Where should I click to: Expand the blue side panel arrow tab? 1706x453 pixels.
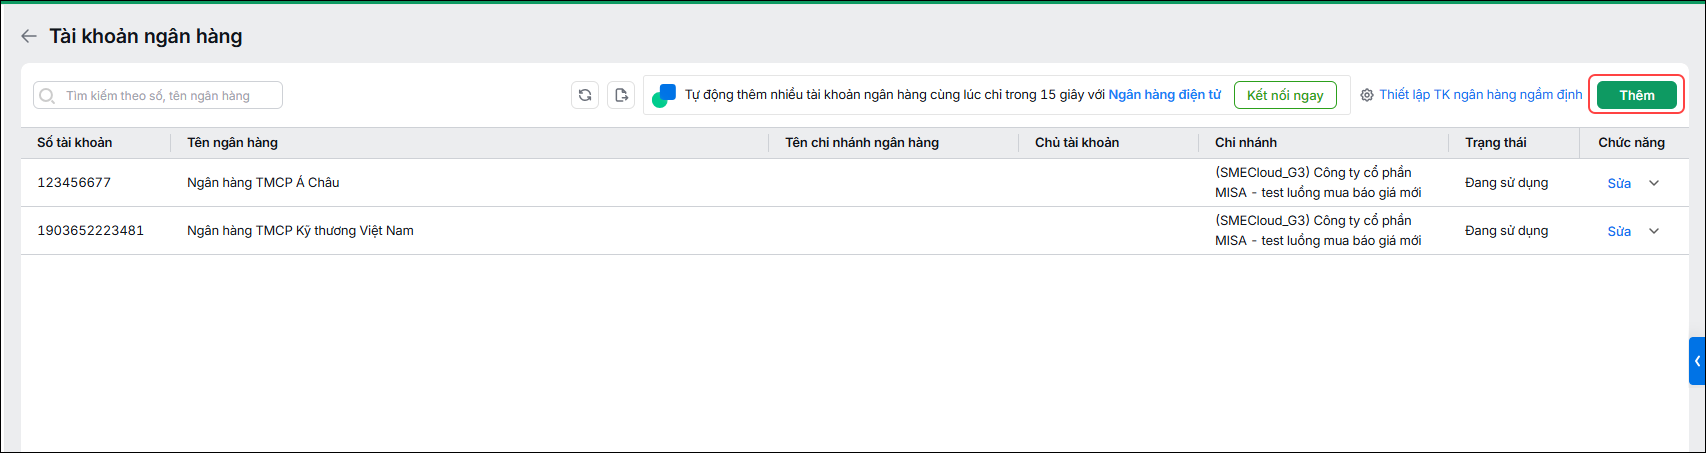tap(1697, 361)
